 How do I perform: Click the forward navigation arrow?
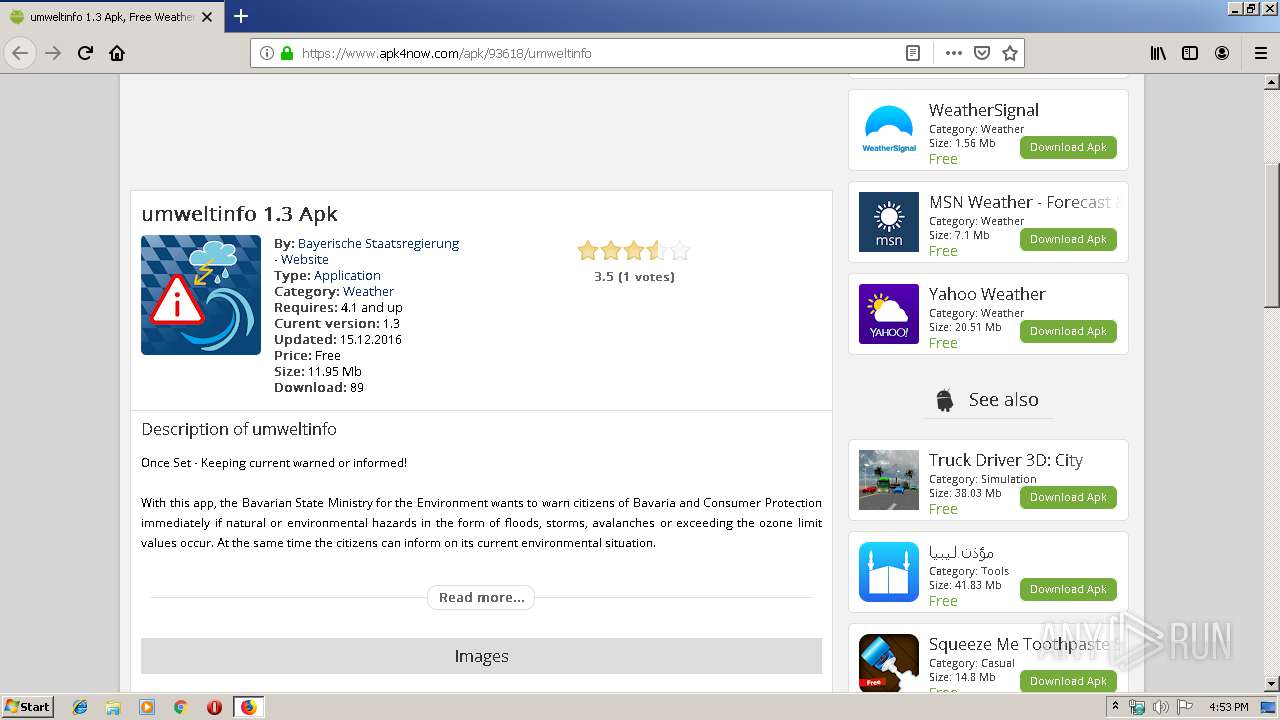coord(53,53)
